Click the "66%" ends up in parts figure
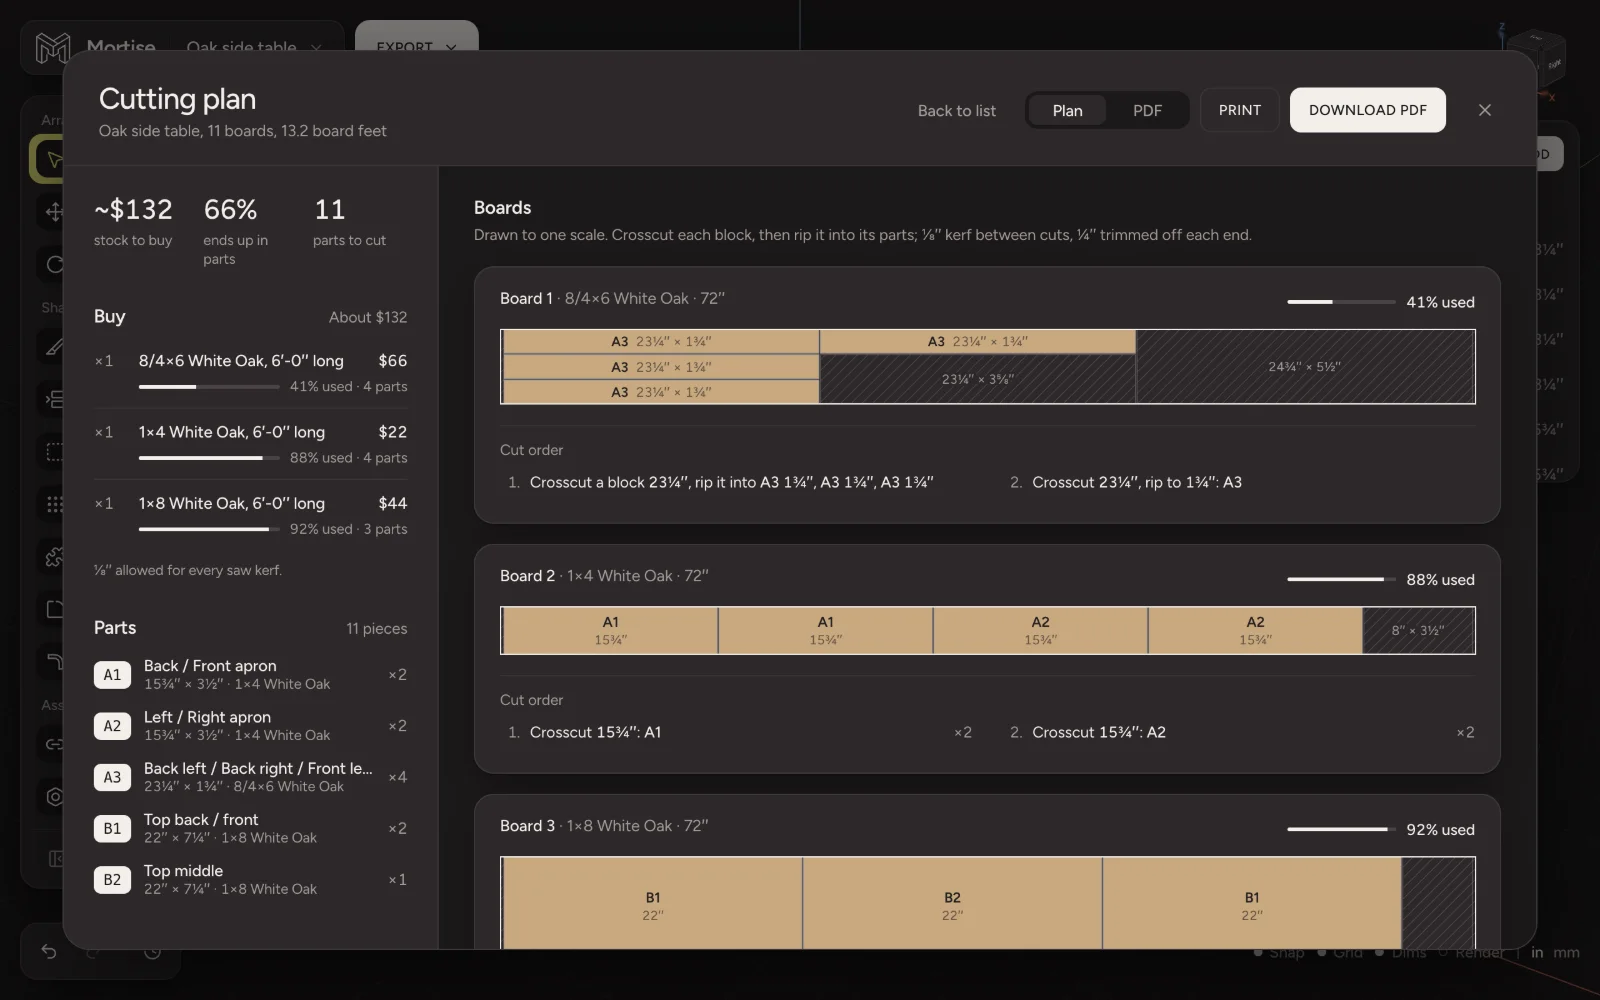This screenshot has width=1600, height=1000. coord(231,209)
